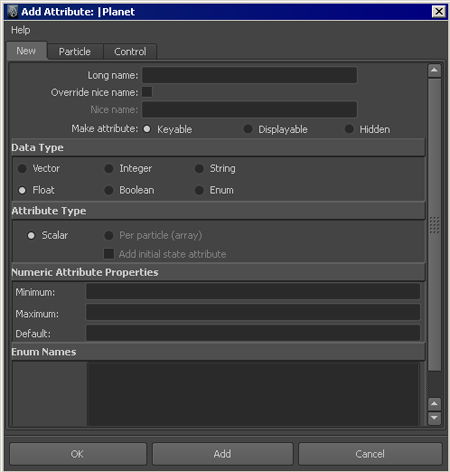
Task: Switch to the Control tab
Action: (130, 52)
